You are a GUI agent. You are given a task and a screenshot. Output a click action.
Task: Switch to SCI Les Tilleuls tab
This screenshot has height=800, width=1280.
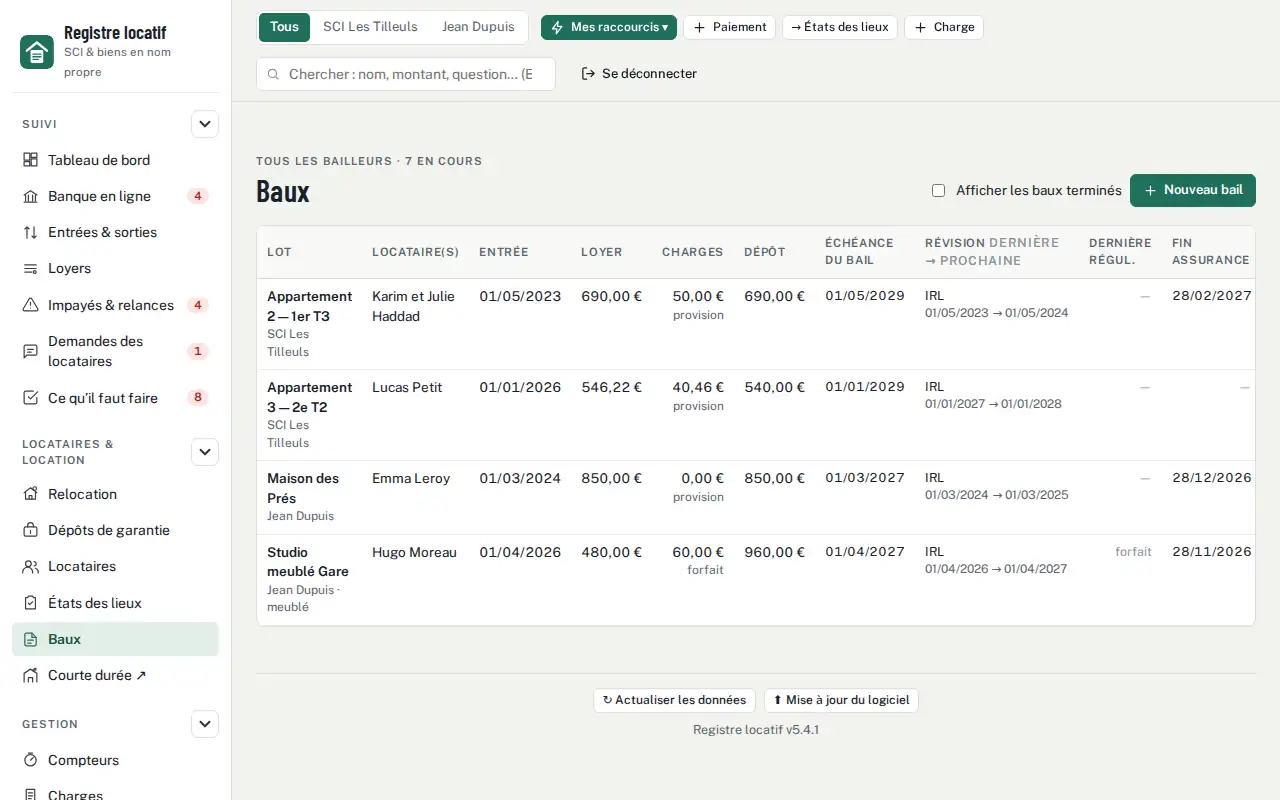pos(370,27)
